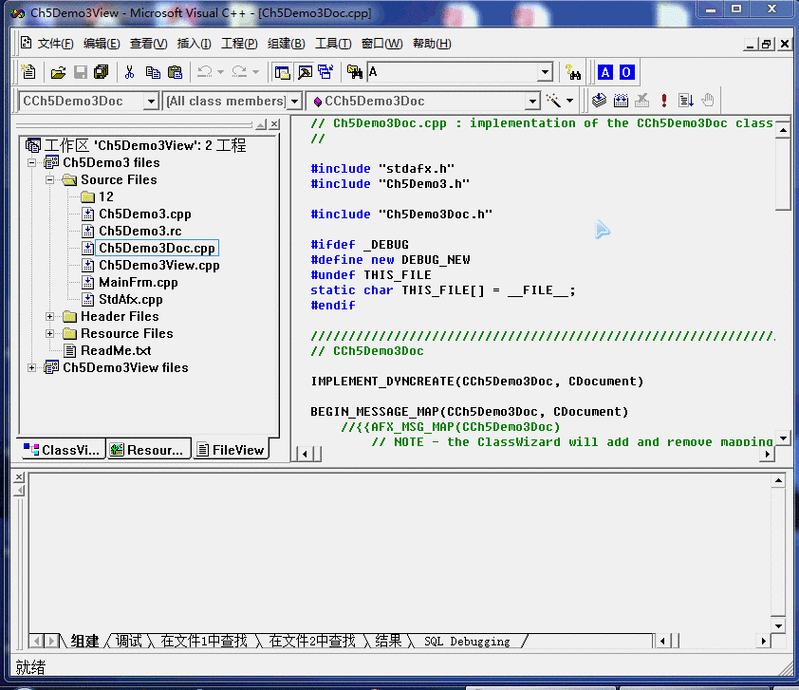Click the Redo arrow icon
The height and width of the screenshot is (690, 799).
click(239, 72)
